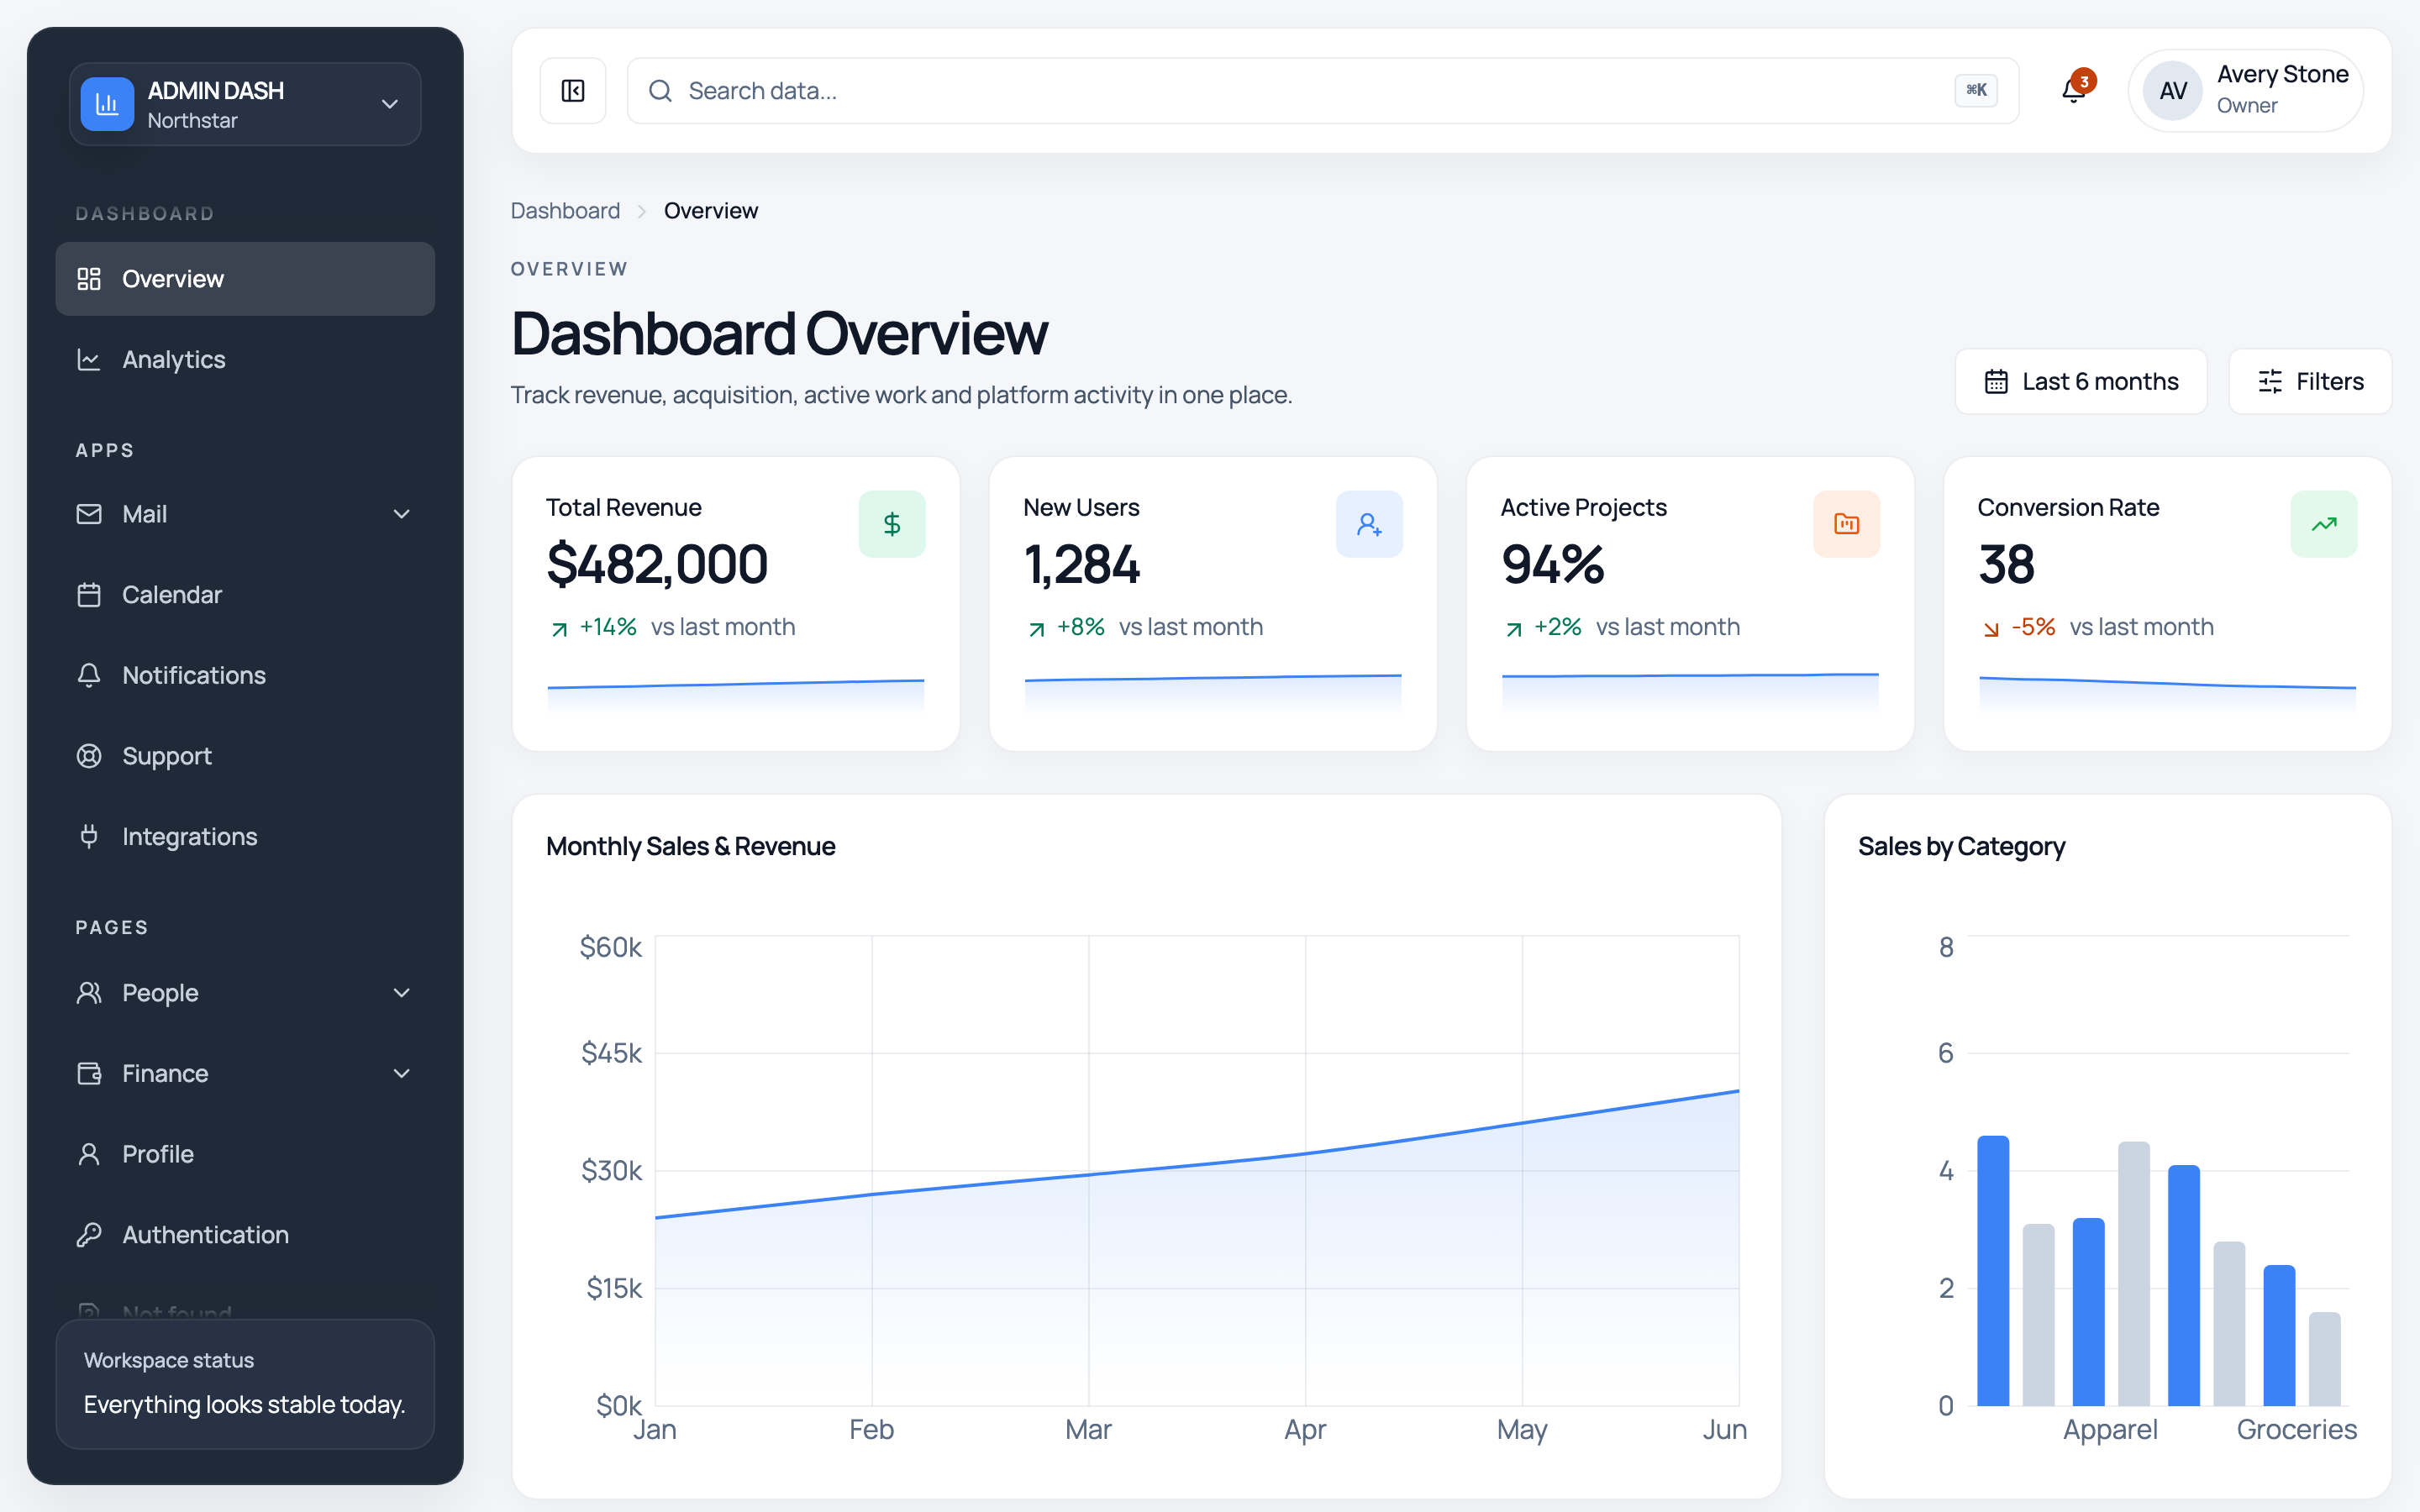Click the Apparel axis label
The height and width of the screenshot is (1512, 2420).
pyautogui.click(x=2110, y=1430)
